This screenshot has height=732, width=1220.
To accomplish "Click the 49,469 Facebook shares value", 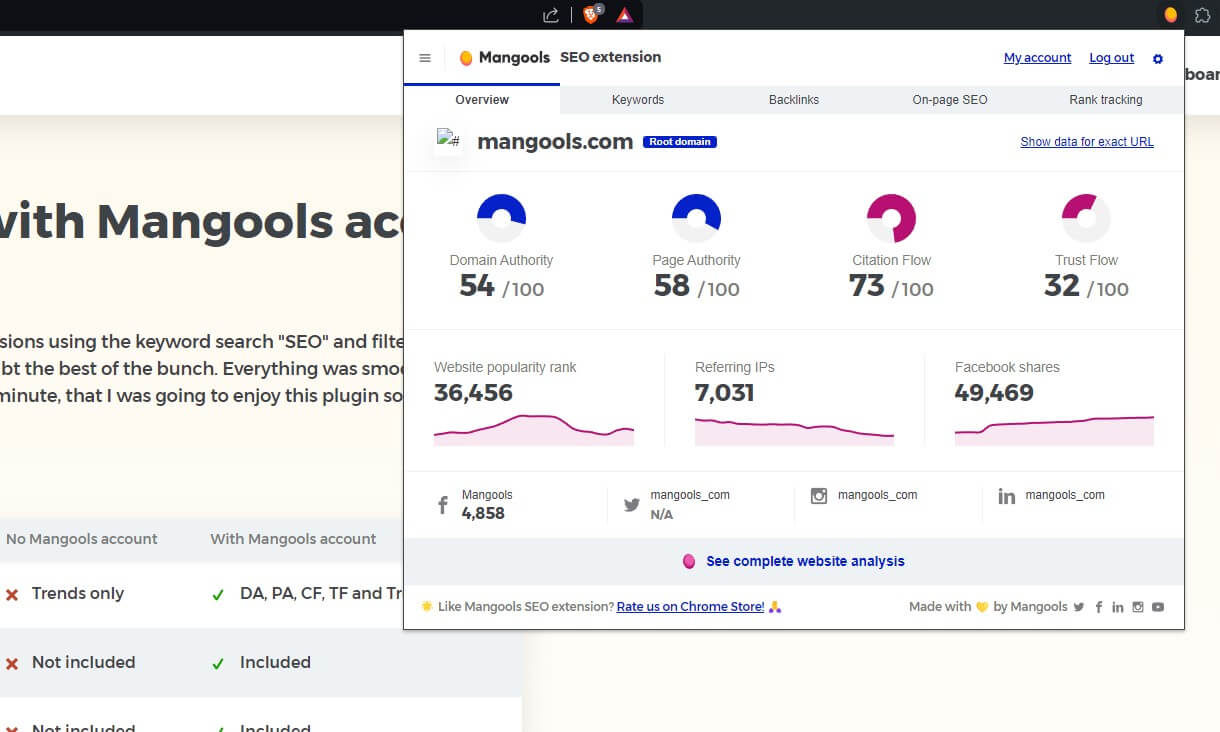I will tap(994, 393).
